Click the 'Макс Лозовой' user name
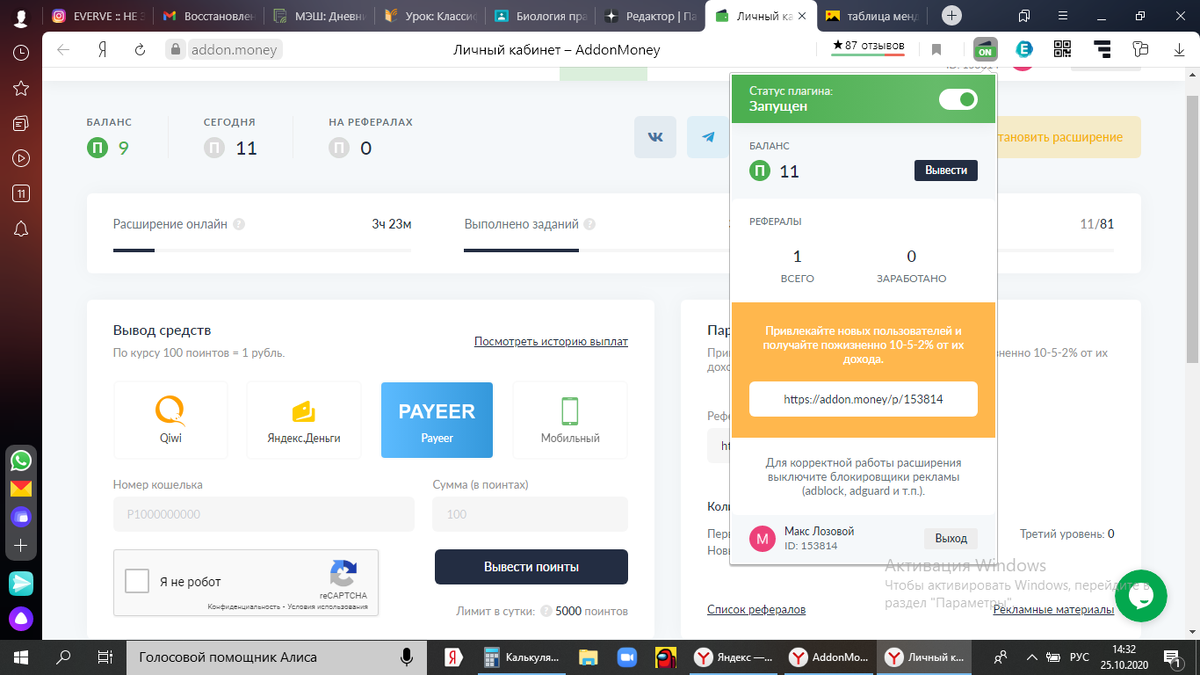Image resolution: width=1200 pixels, height=675 pixels. point(819,531)
